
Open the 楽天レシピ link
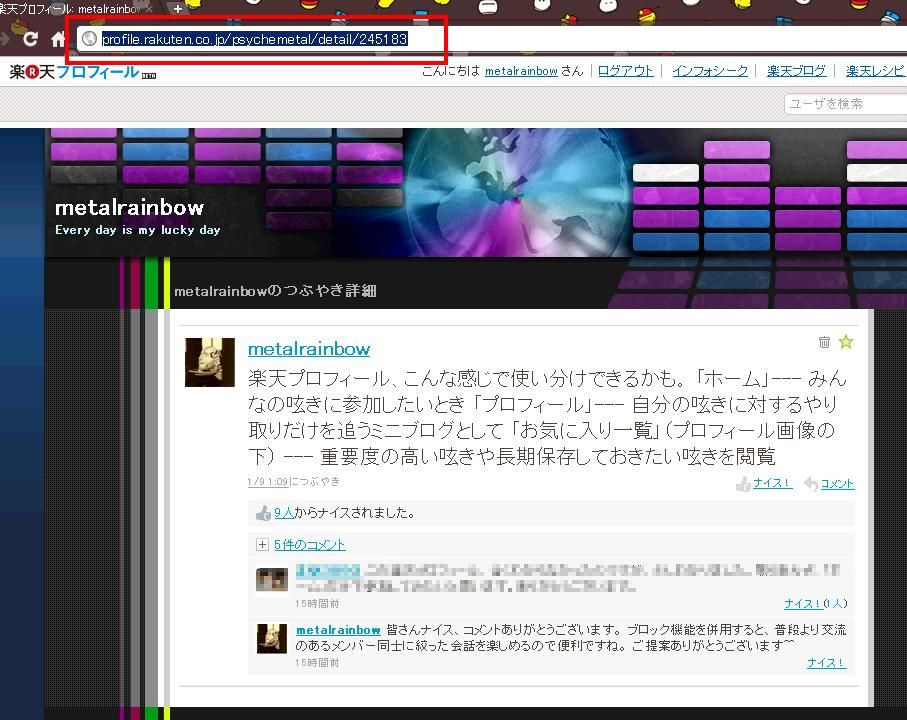point(876,71)
